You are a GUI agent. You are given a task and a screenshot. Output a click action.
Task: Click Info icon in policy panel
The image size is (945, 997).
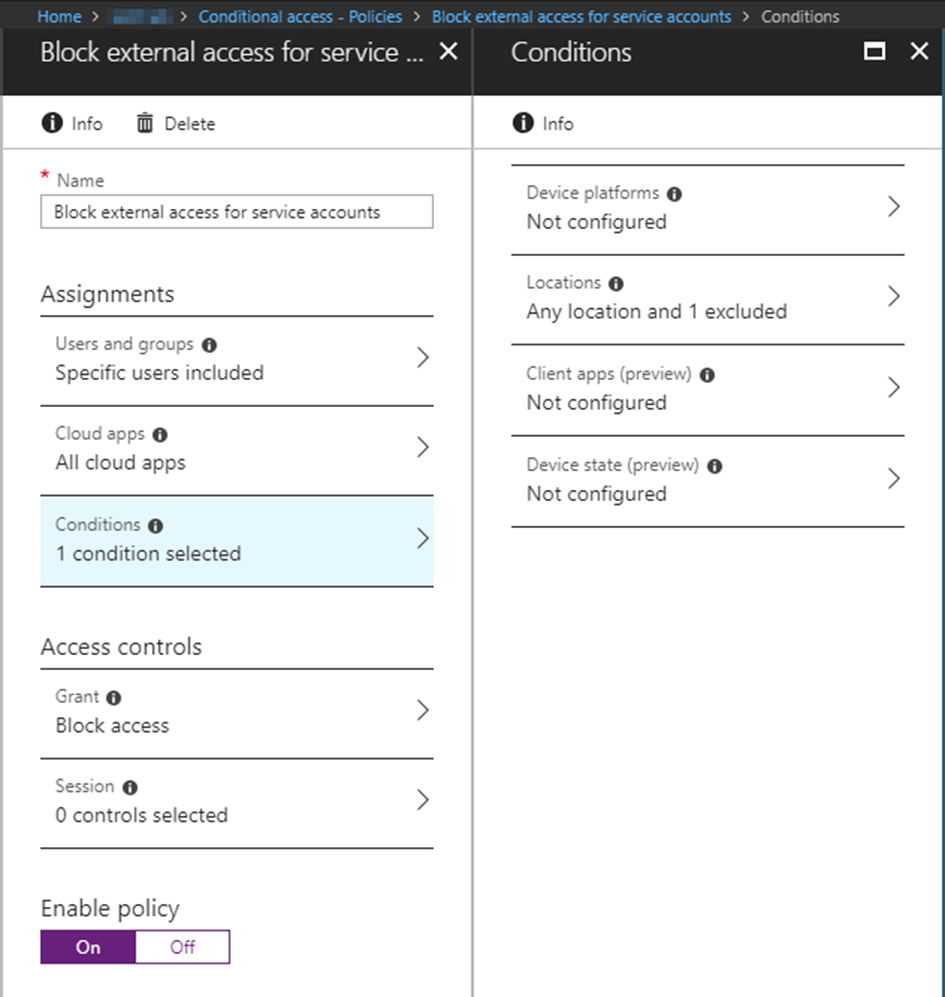[x=51, y=123]
